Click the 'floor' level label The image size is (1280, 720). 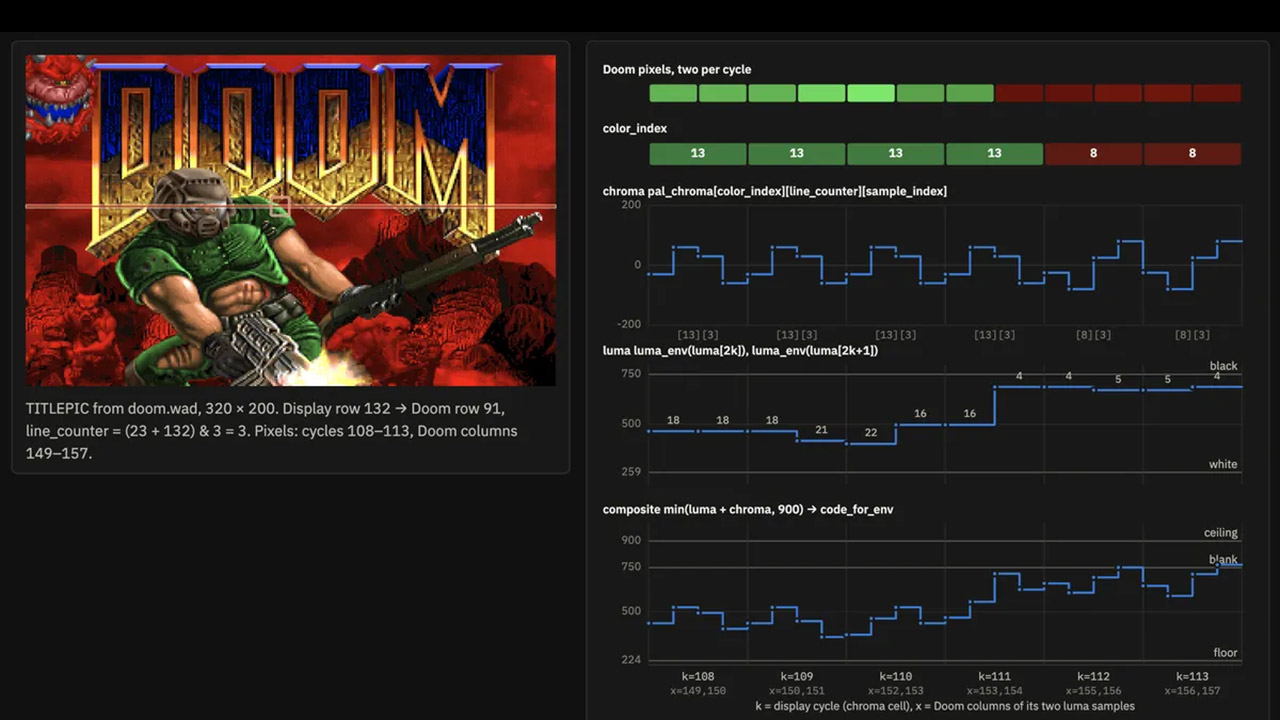pyautogui.click(x=1226, y=653)
